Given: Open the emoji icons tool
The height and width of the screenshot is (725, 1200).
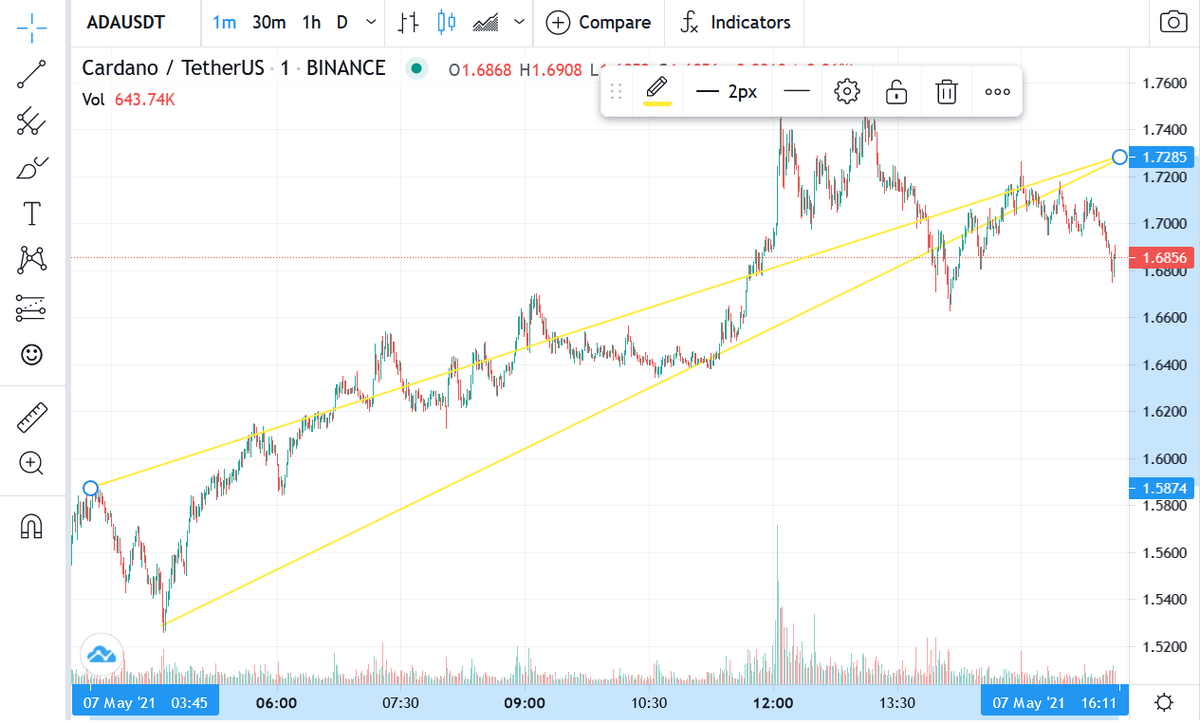Looking at the screenshot, I should (x=32, y=354).
